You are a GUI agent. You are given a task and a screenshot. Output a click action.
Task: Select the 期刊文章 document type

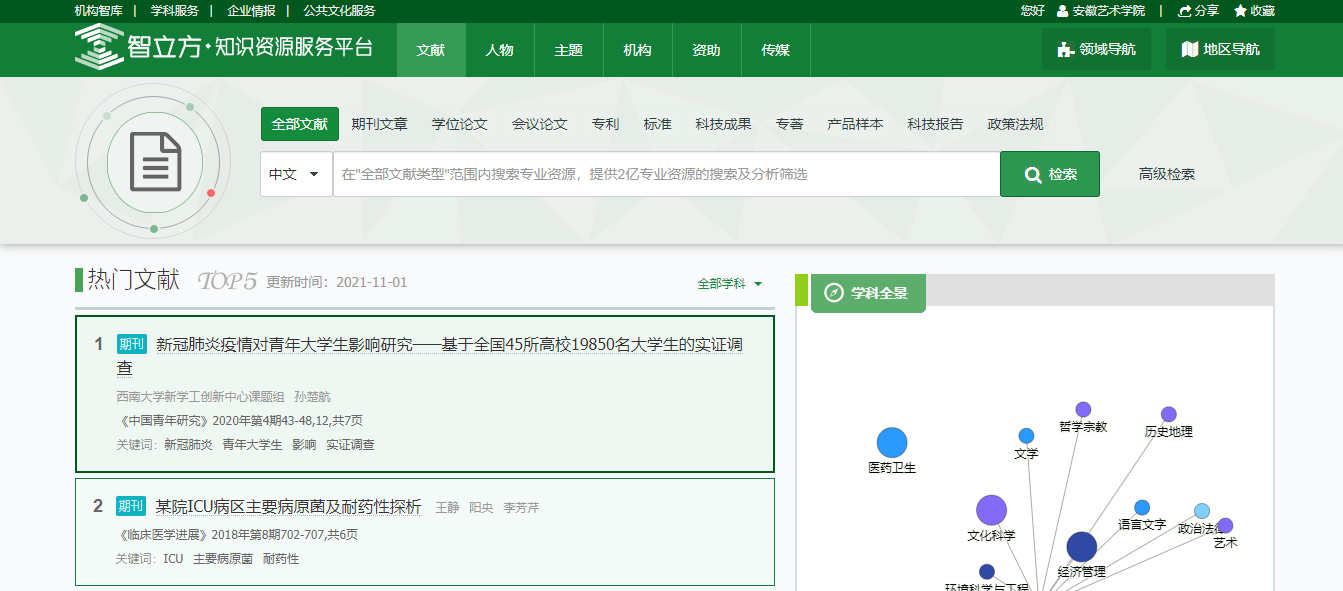[x=379, y=124]
